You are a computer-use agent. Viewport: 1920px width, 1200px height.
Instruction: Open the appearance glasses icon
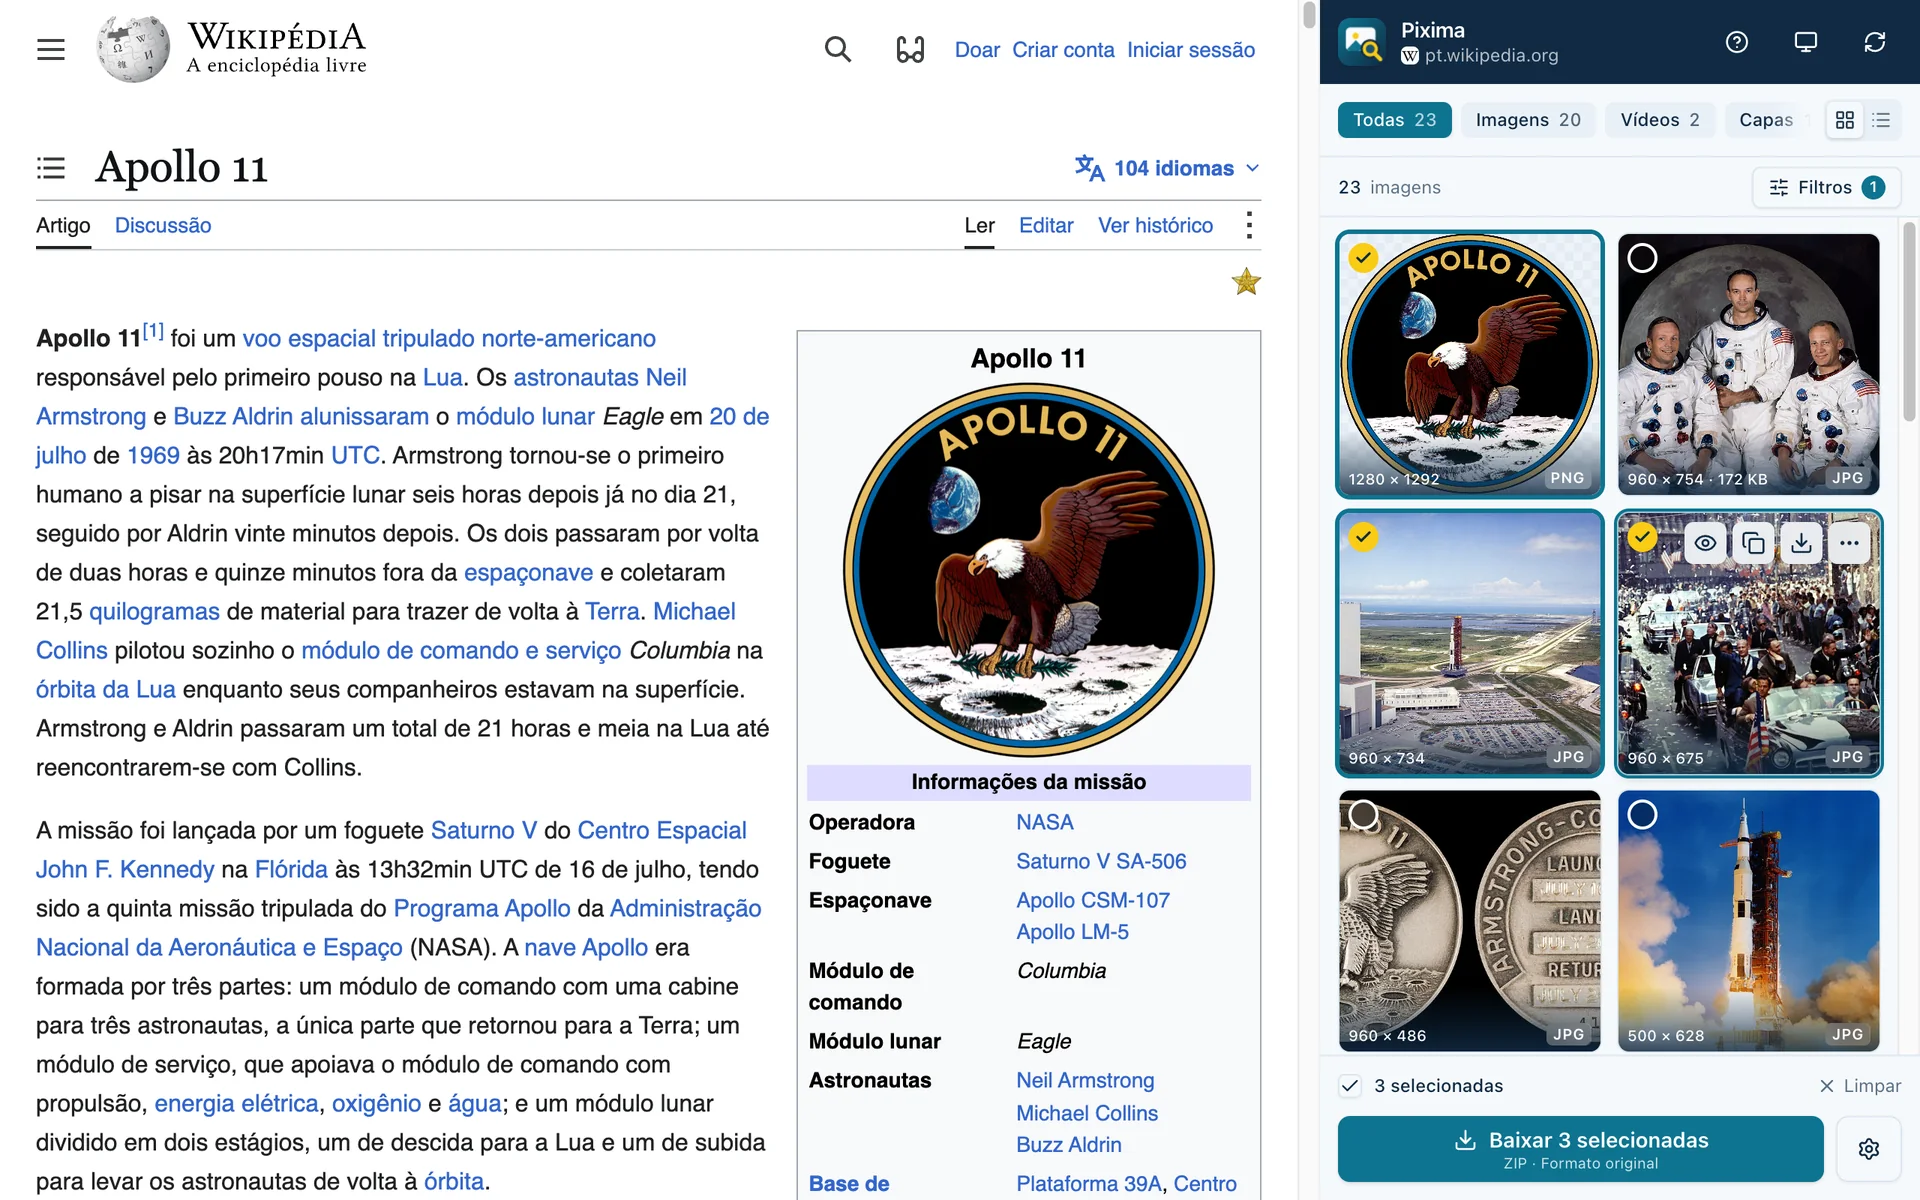click(910, 49)
